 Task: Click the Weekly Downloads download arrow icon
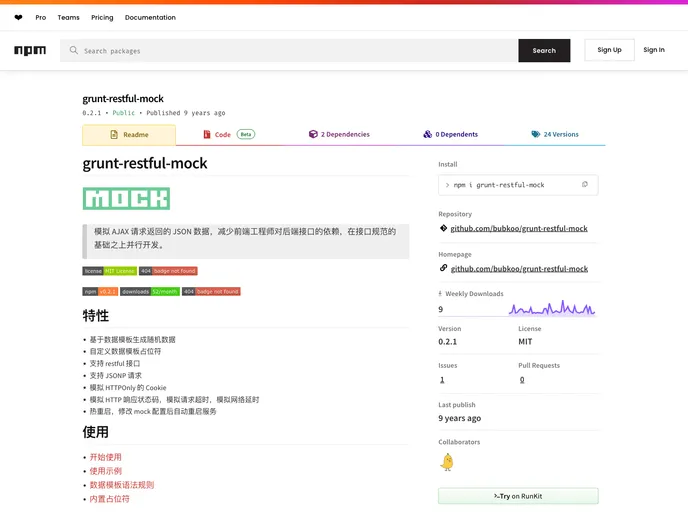point(440,294)
